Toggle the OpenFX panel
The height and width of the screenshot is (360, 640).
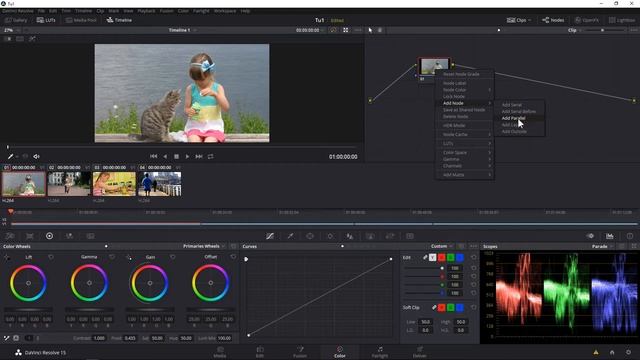tap(587, 20)
